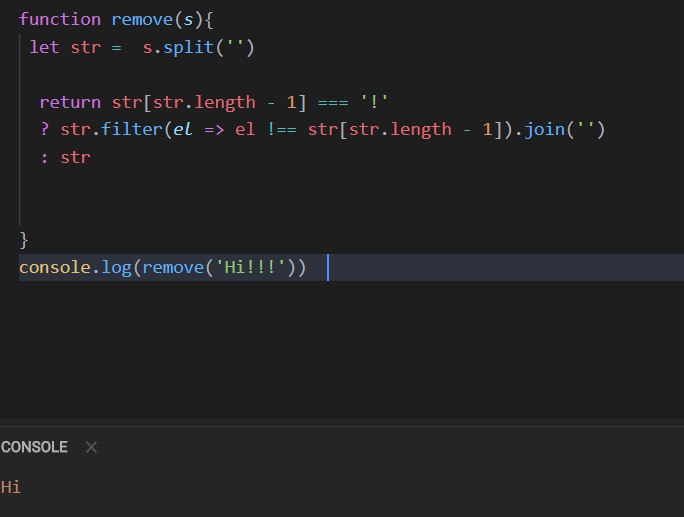Viewport: 684px width, 517px height.
Task: Click the 'return' keyword
Action: (x=70, y=103)
